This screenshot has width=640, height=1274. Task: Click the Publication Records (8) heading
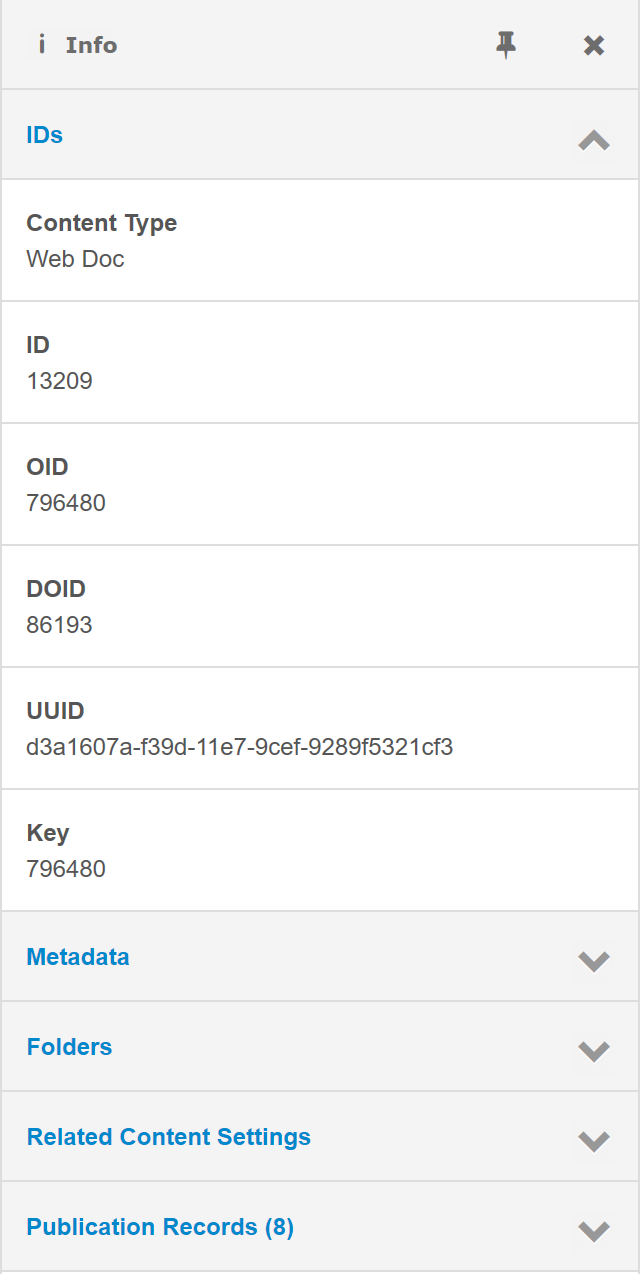tap(160, 1227)
